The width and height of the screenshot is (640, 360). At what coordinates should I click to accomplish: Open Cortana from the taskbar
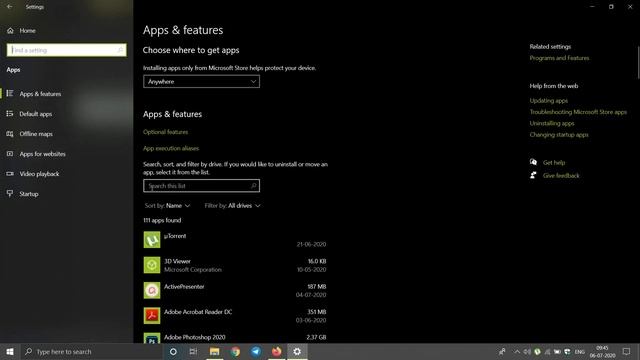173,351
